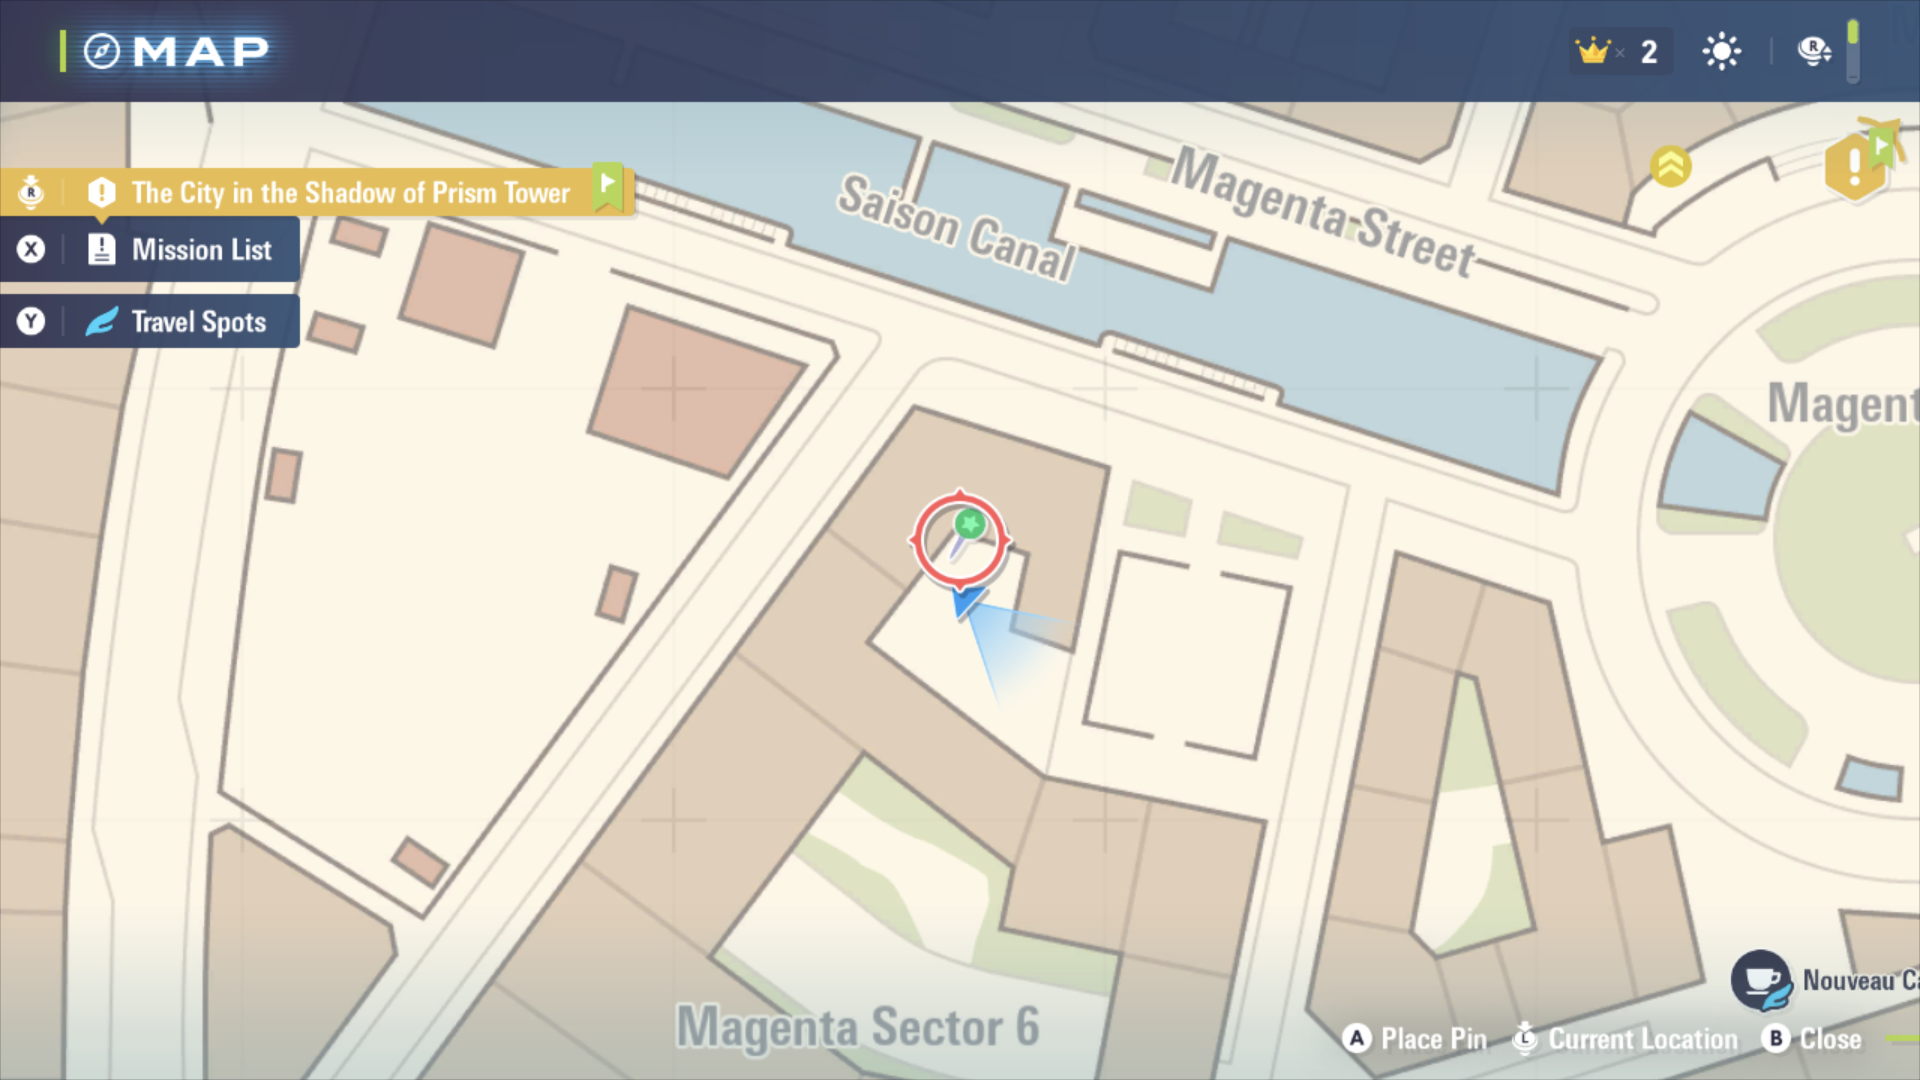Screen dimensions: 1920x1080
Task: Click Current Location button
Action: pos(1625,1039)
